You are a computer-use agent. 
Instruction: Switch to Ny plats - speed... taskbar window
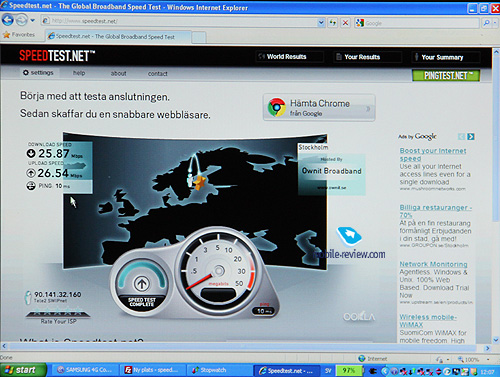pos(153,370)
